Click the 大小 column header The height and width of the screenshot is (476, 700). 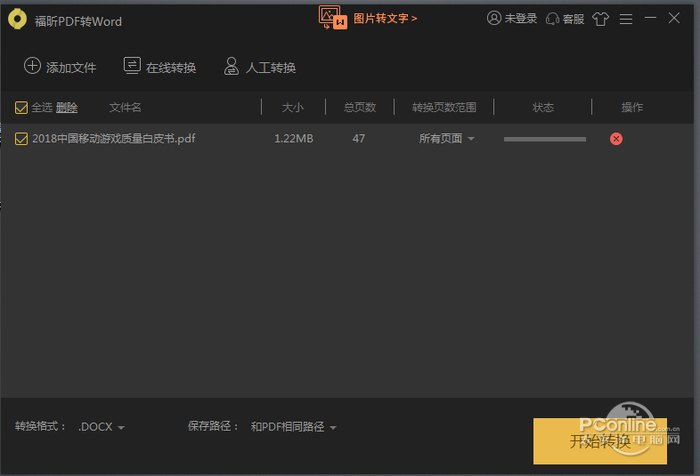tap(293, 107)
